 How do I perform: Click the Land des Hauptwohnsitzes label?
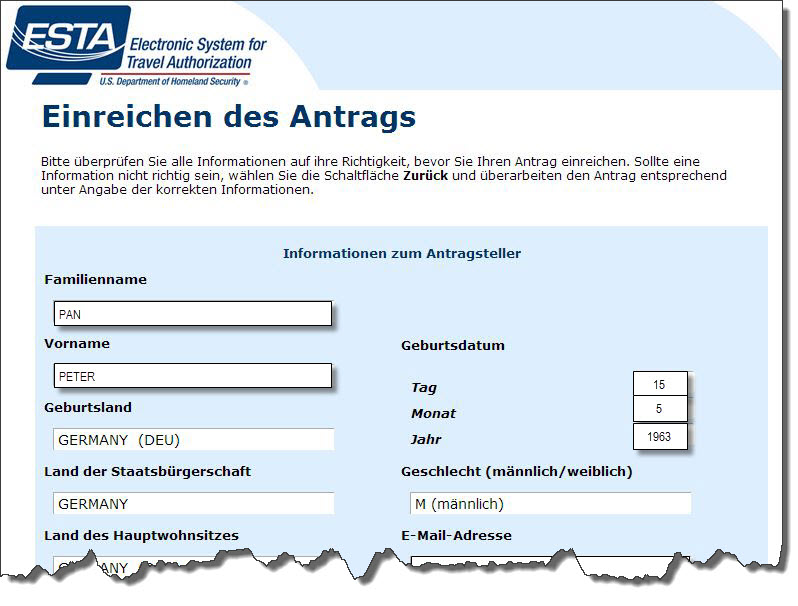pos(141,536)
